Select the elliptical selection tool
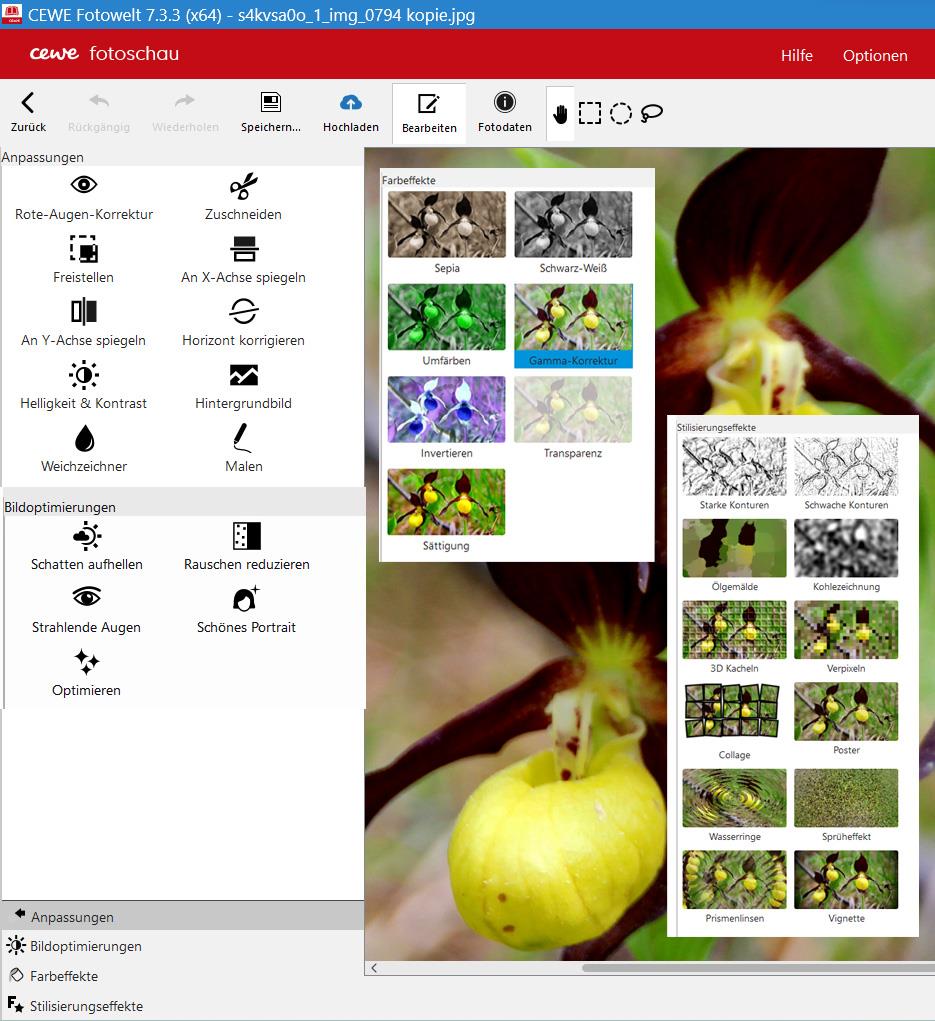 click(621, 113)
